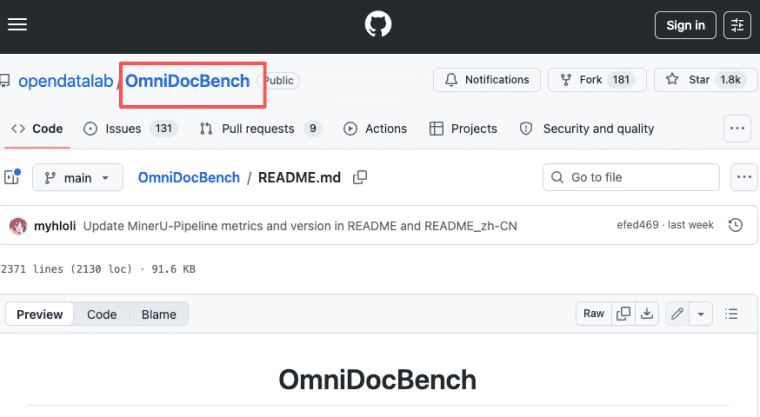Open the OmniDocBench repository link in header
Screen dimensions: 760x417
coord(187,81)
